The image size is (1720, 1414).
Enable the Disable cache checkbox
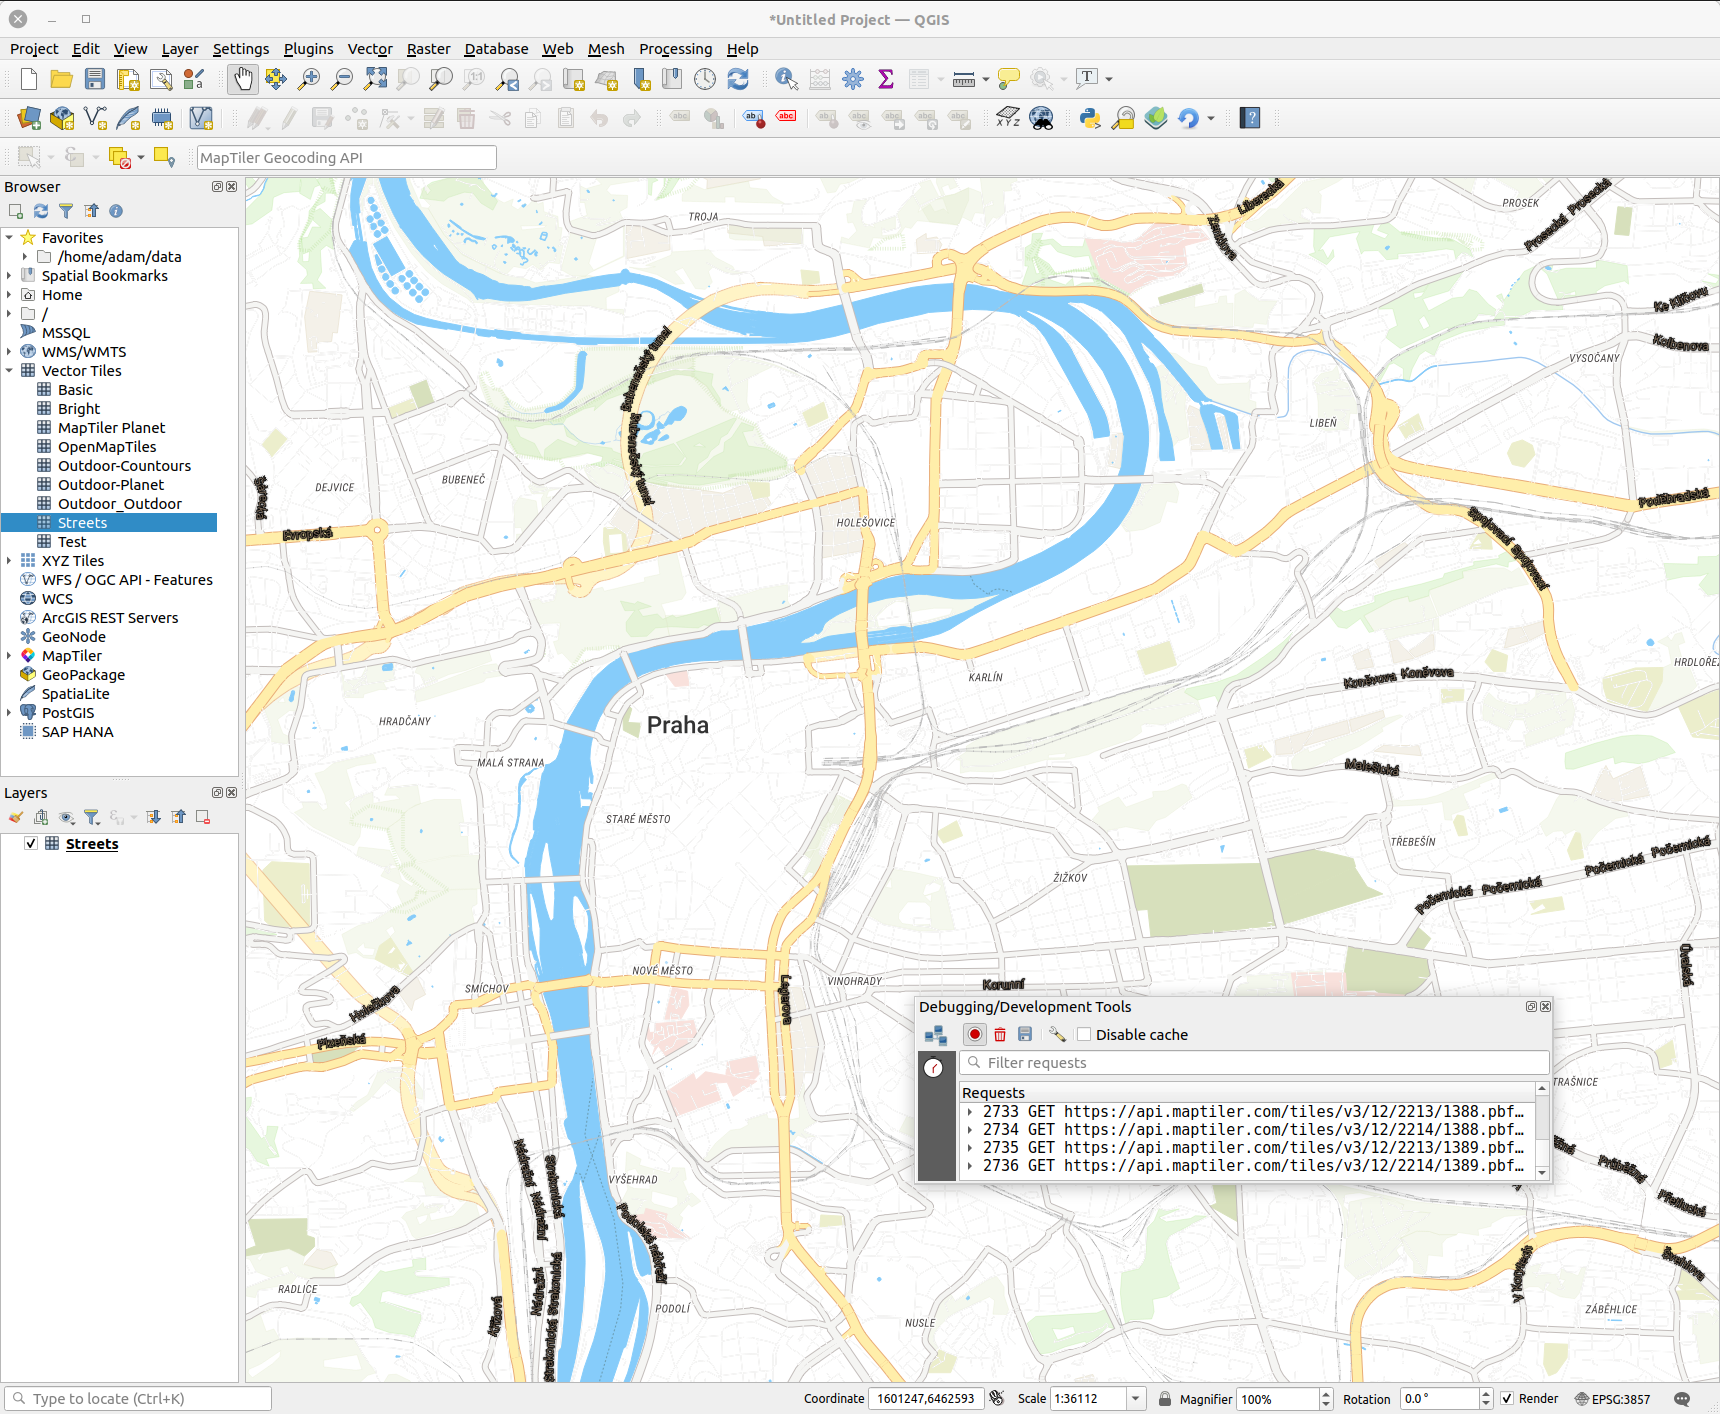point(1084,1034)
